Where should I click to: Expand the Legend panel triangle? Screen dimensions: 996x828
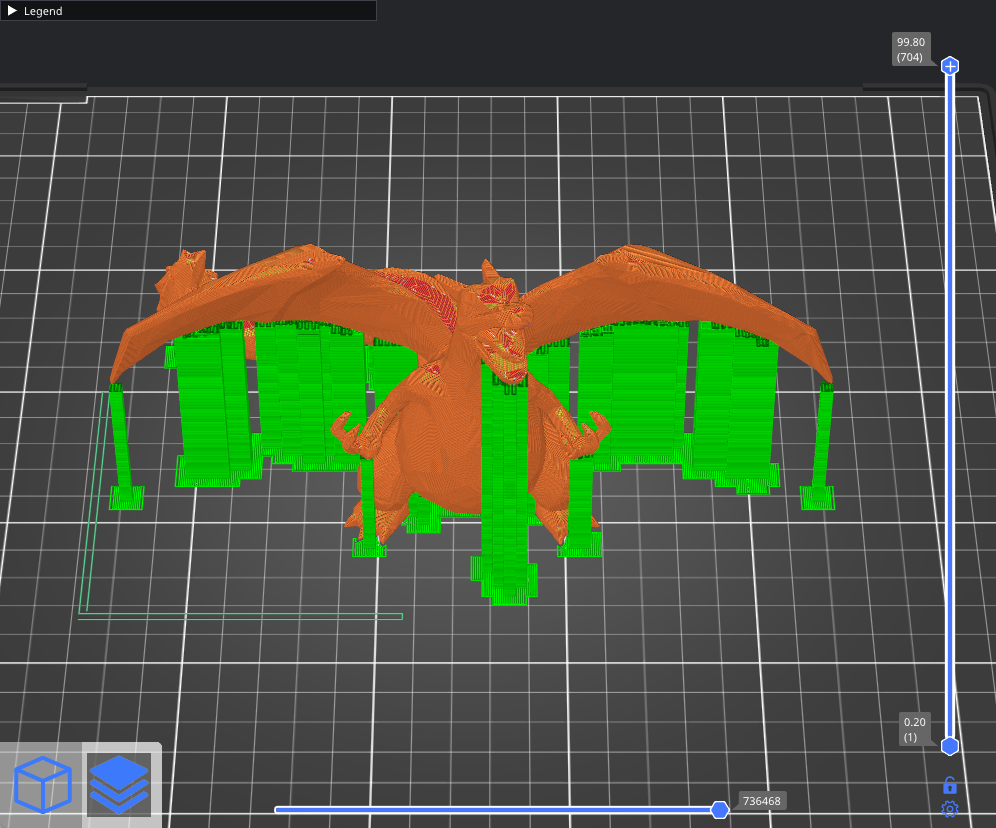[12, 11]
